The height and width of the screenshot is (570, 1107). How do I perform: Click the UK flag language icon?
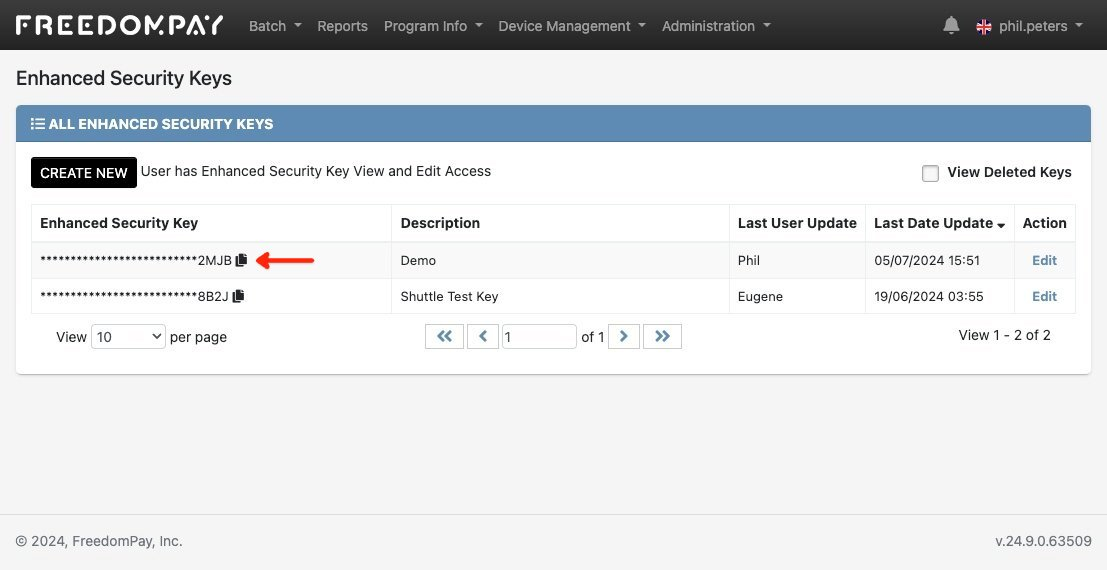(983, 27)
